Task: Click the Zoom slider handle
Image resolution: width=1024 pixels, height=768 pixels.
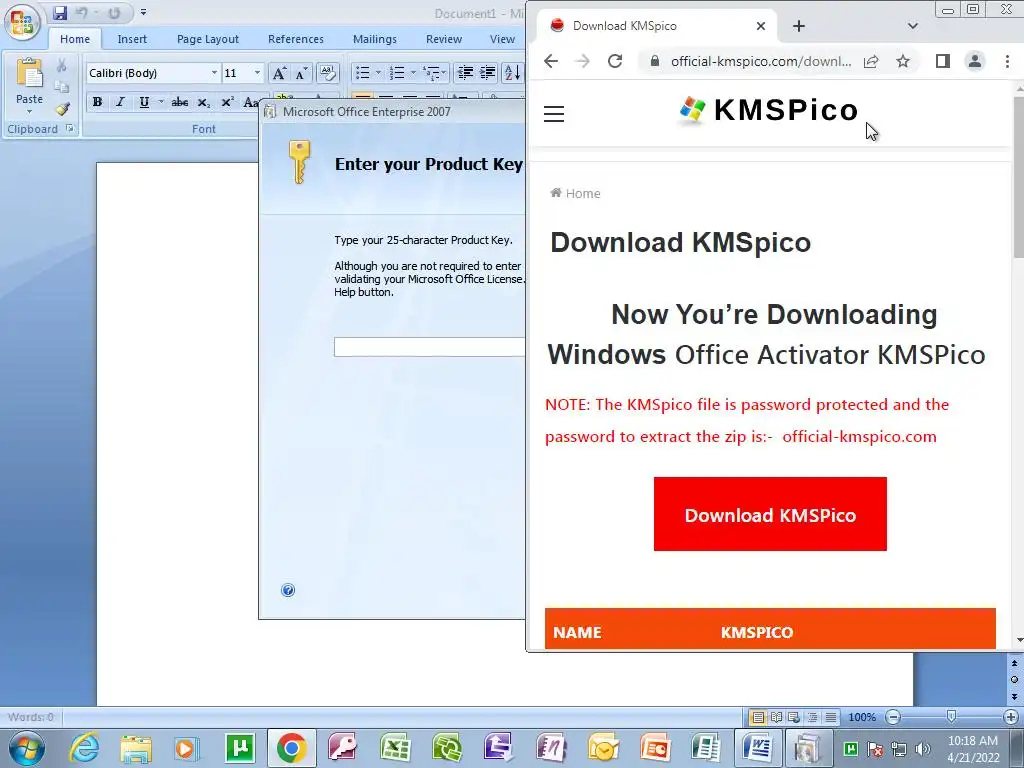Action: click(952, 717)
